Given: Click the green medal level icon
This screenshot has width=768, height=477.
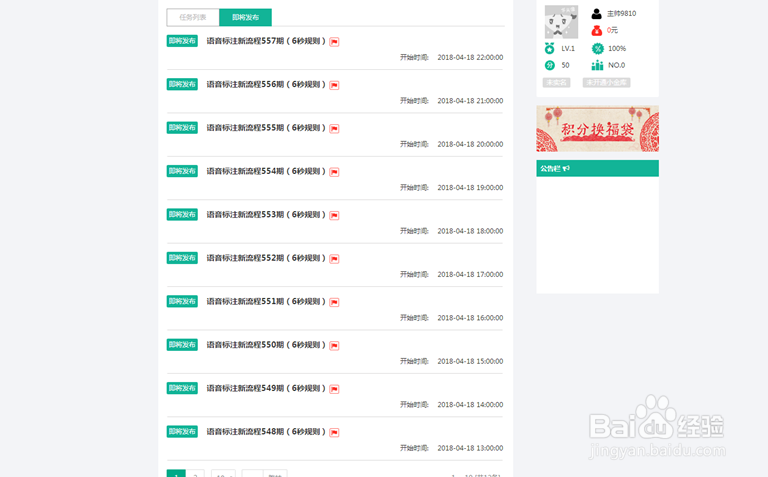Looking at the screenshot, I should (550, 48).
